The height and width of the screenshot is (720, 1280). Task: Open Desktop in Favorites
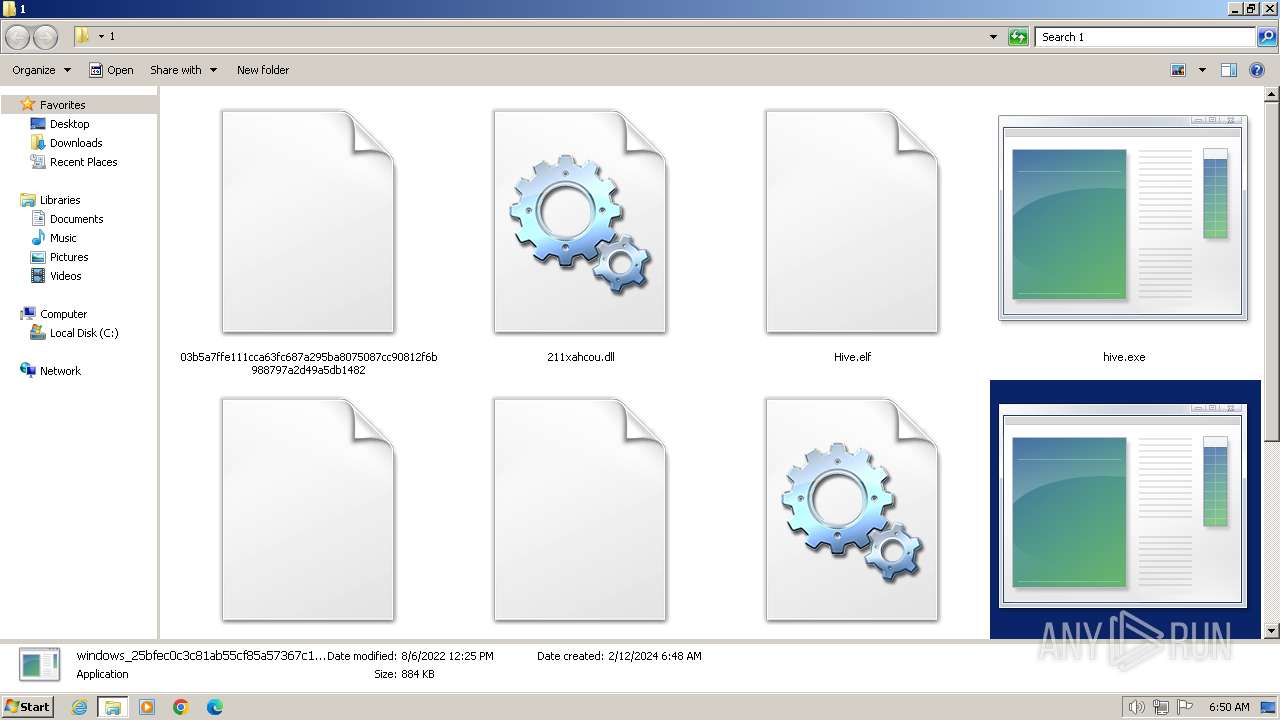tap(69, 124)
